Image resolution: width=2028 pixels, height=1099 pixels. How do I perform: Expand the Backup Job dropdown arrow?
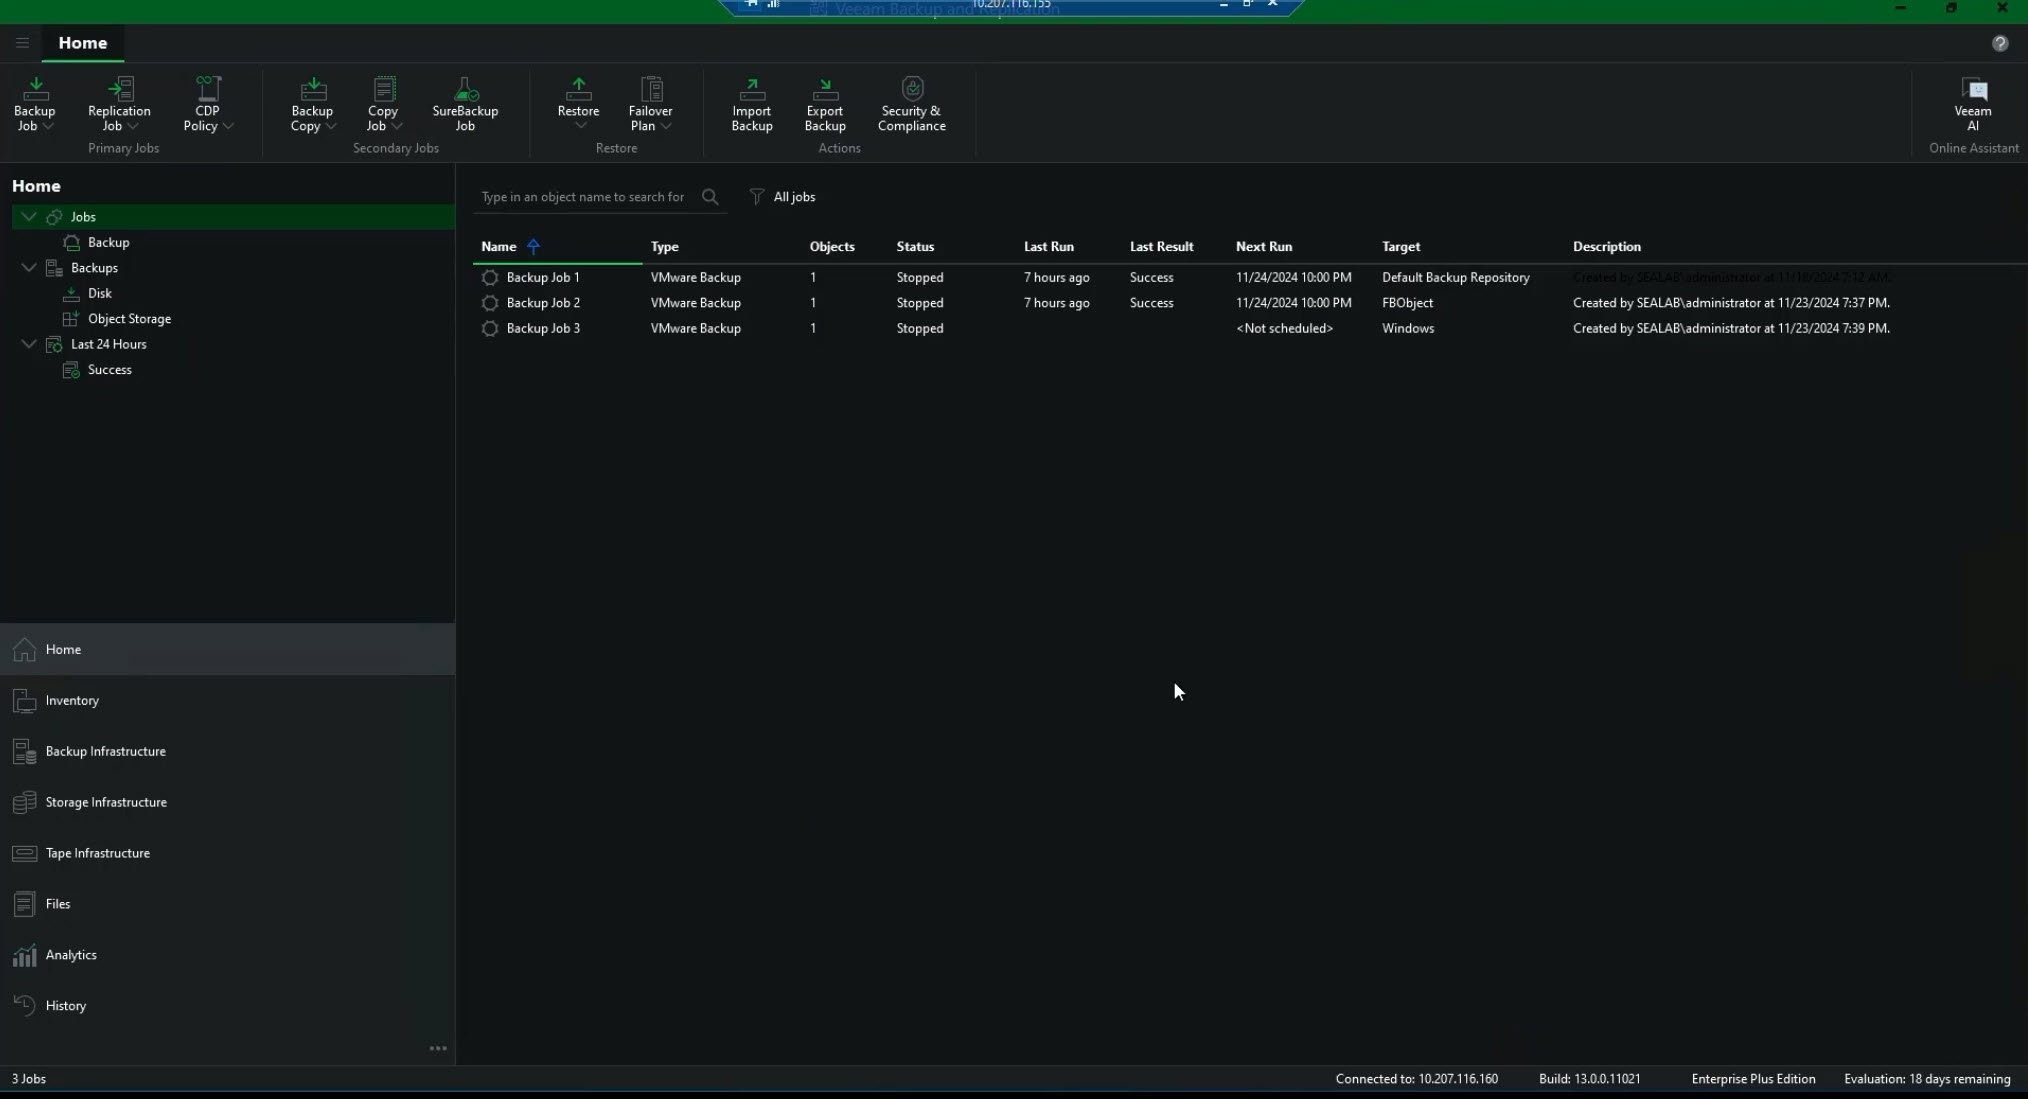(48, 127)
